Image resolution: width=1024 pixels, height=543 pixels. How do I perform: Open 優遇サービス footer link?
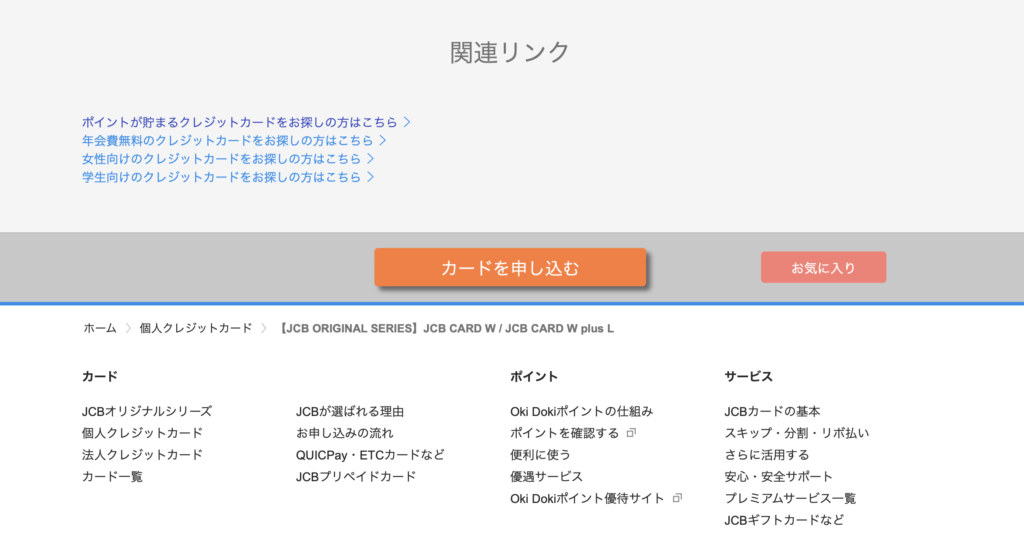[x=547, y=477]
